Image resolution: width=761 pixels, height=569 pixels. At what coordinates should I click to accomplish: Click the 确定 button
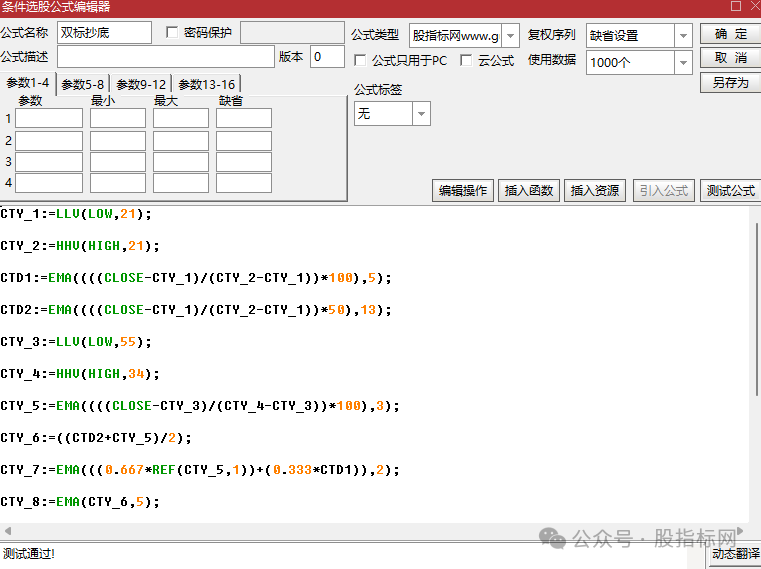730,34
